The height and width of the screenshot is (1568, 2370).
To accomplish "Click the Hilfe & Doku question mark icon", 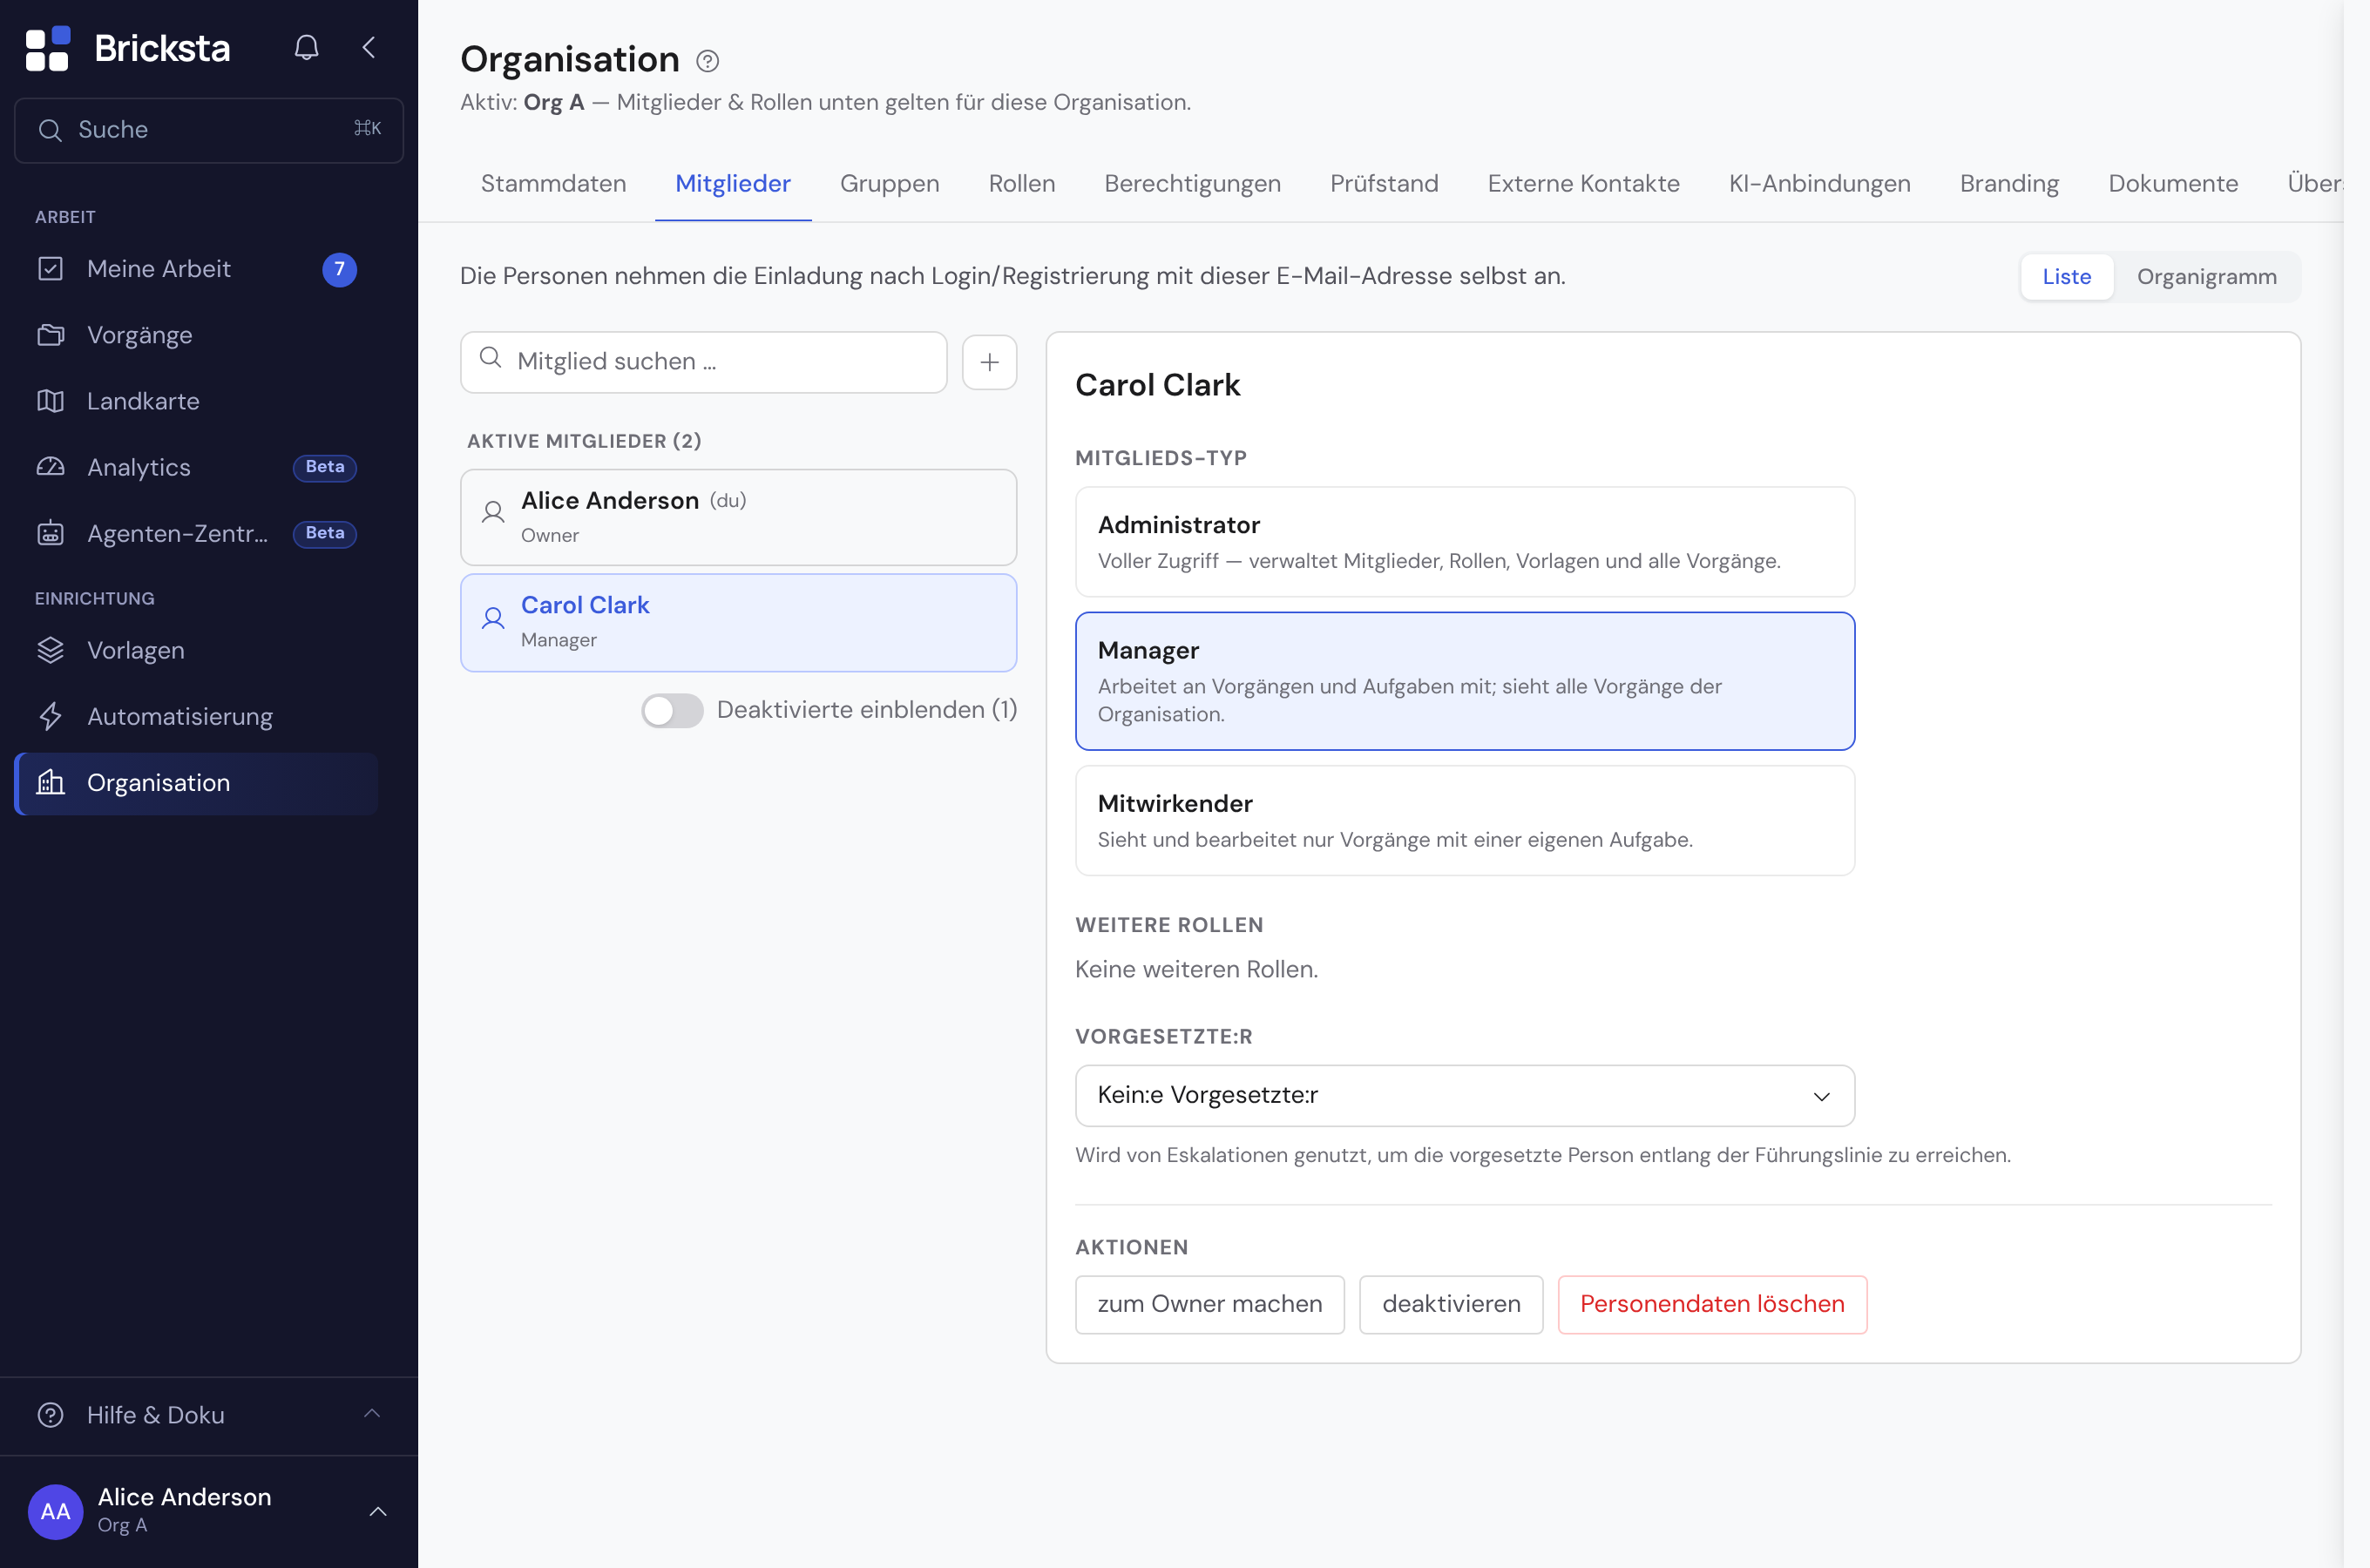I will 50,1414.
